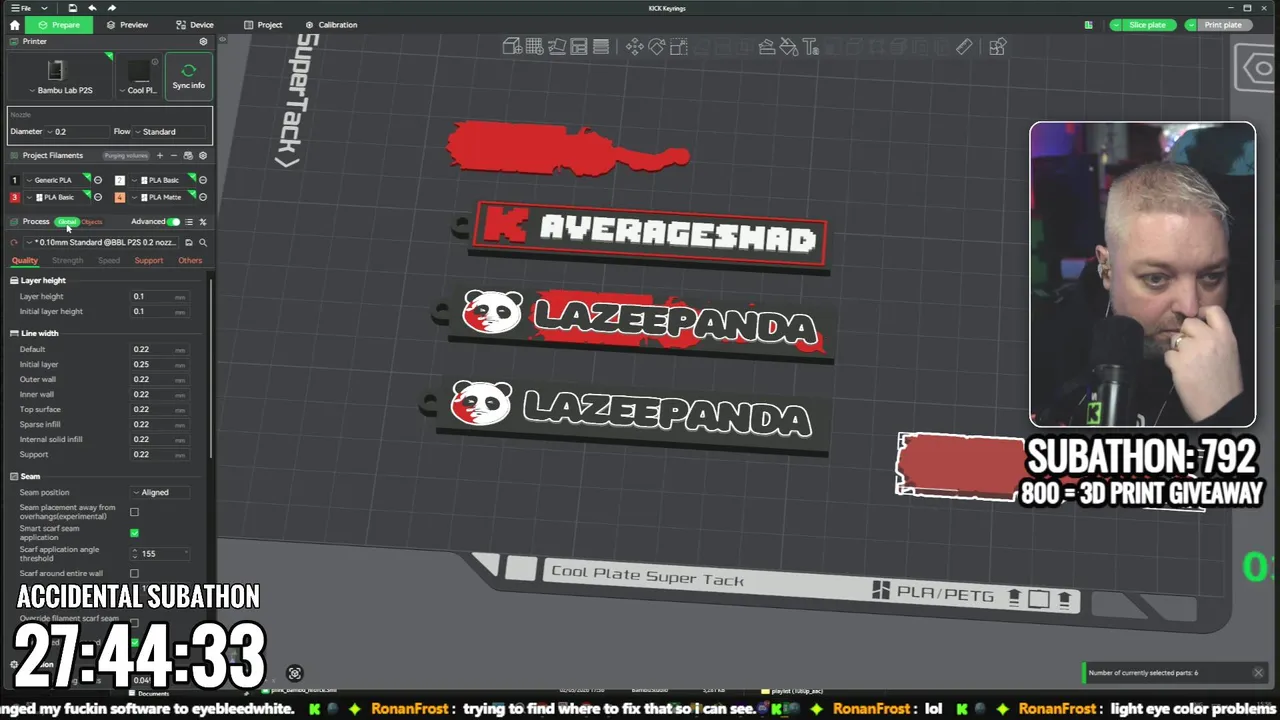Click the Add plate grid icon
Screen dimensions: 1280x720
[x=534, y=47]
